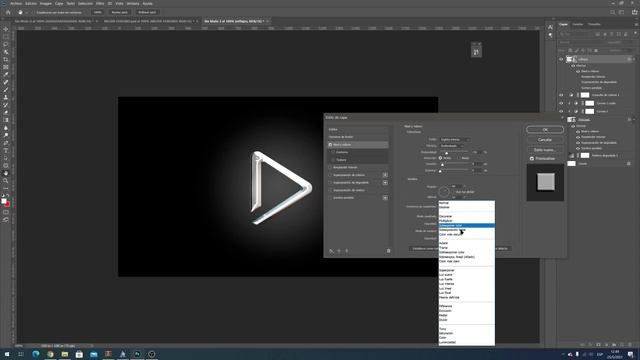The image size is (640, 360).
Task: Select the Rectangular Marquee tool
Action: (x=6, y=37)
